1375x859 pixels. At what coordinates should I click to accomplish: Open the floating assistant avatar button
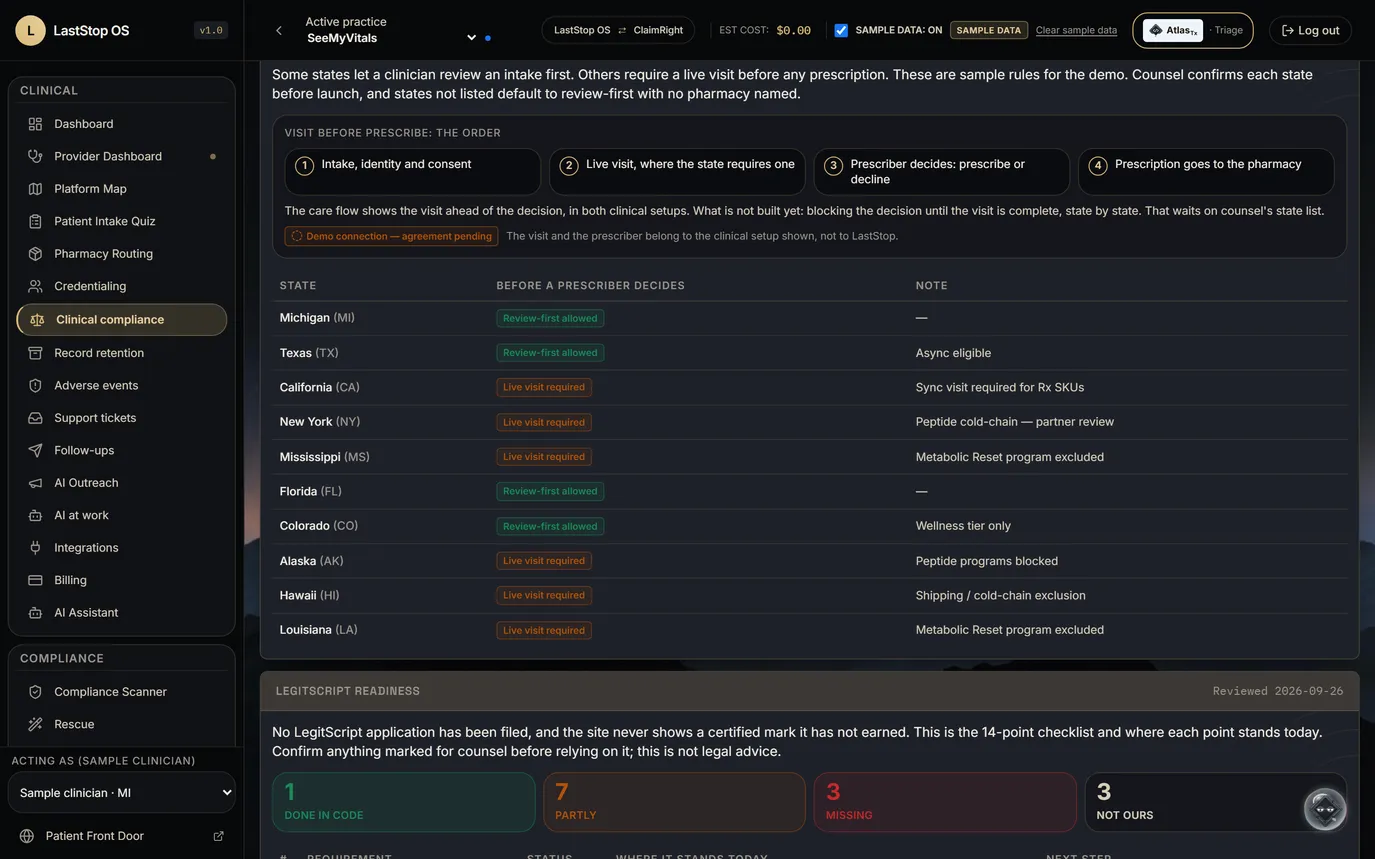click(1325, 809)
